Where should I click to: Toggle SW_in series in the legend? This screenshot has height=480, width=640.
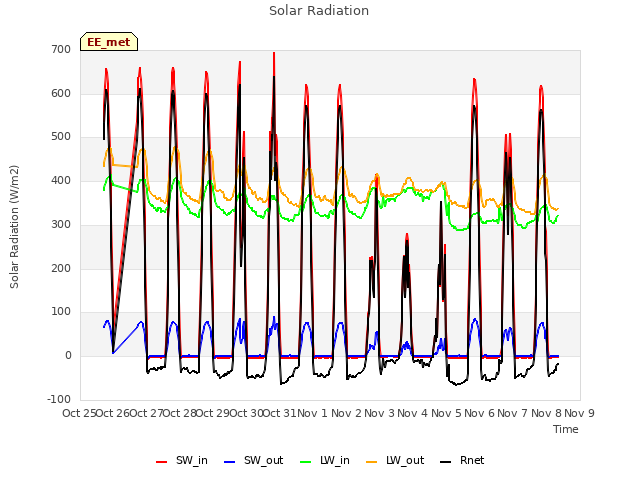click(x=182, y=460)
